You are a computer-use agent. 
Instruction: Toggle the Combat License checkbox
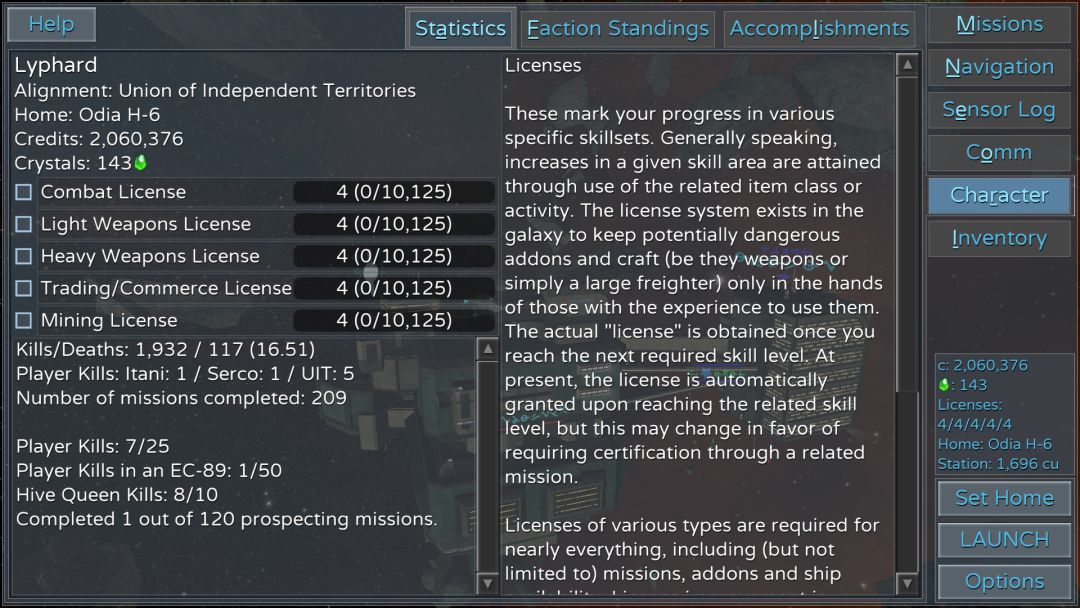click(x=24, y=192)
